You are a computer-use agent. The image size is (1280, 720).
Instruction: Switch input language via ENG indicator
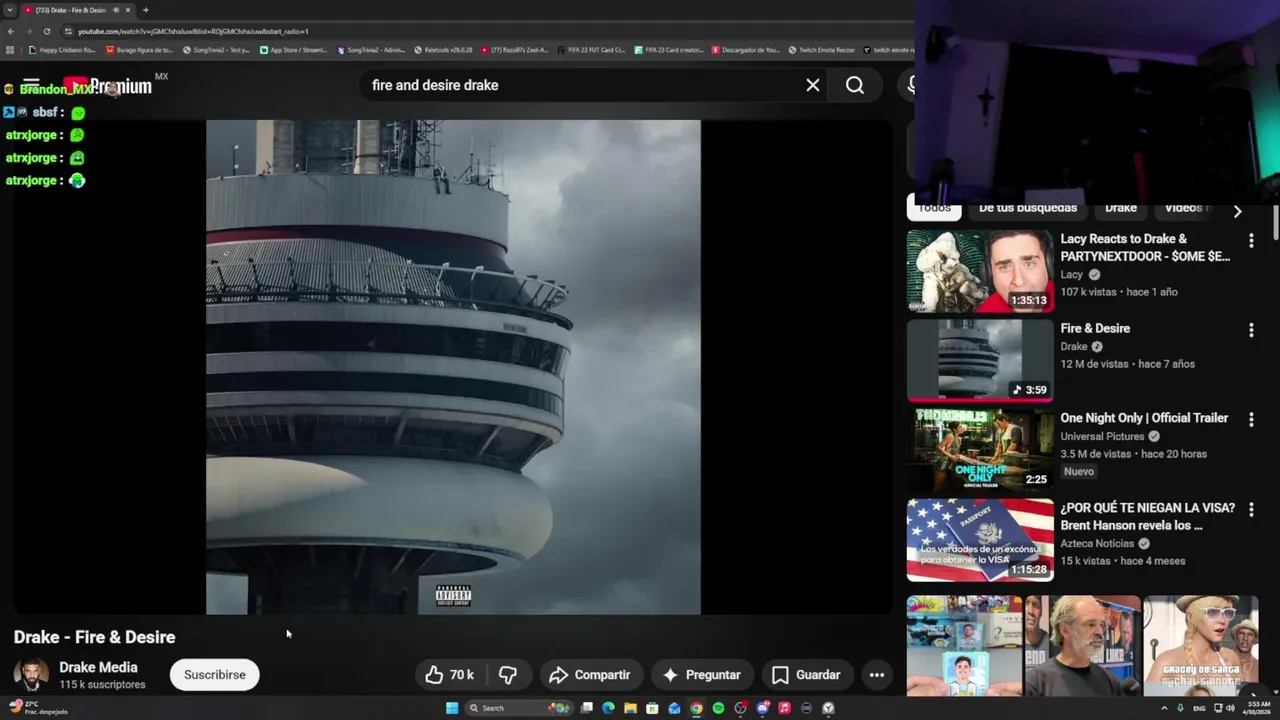click(1199, 708)
